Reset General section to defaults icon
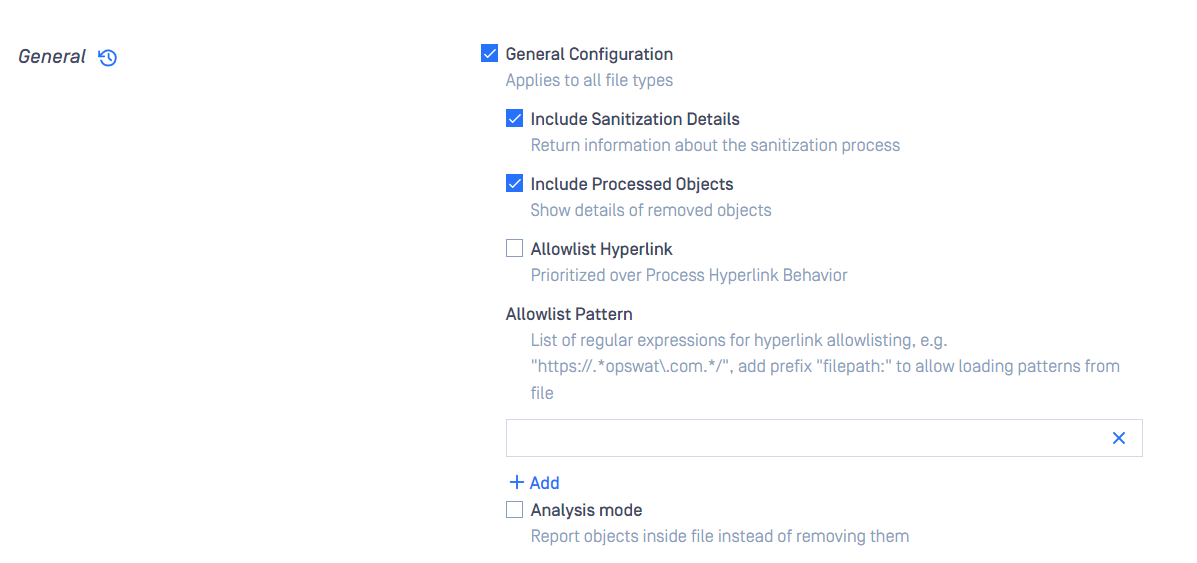 (108, 57)
